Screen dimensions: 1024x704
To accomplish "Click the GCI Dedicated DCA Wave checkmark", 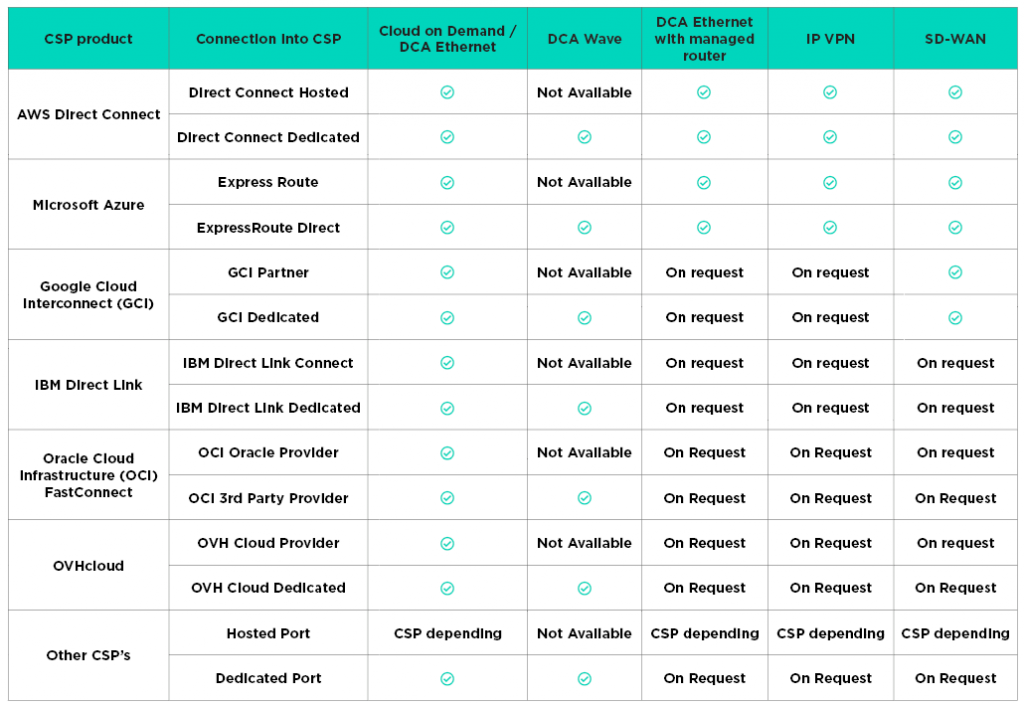I will tap(584, 318).
